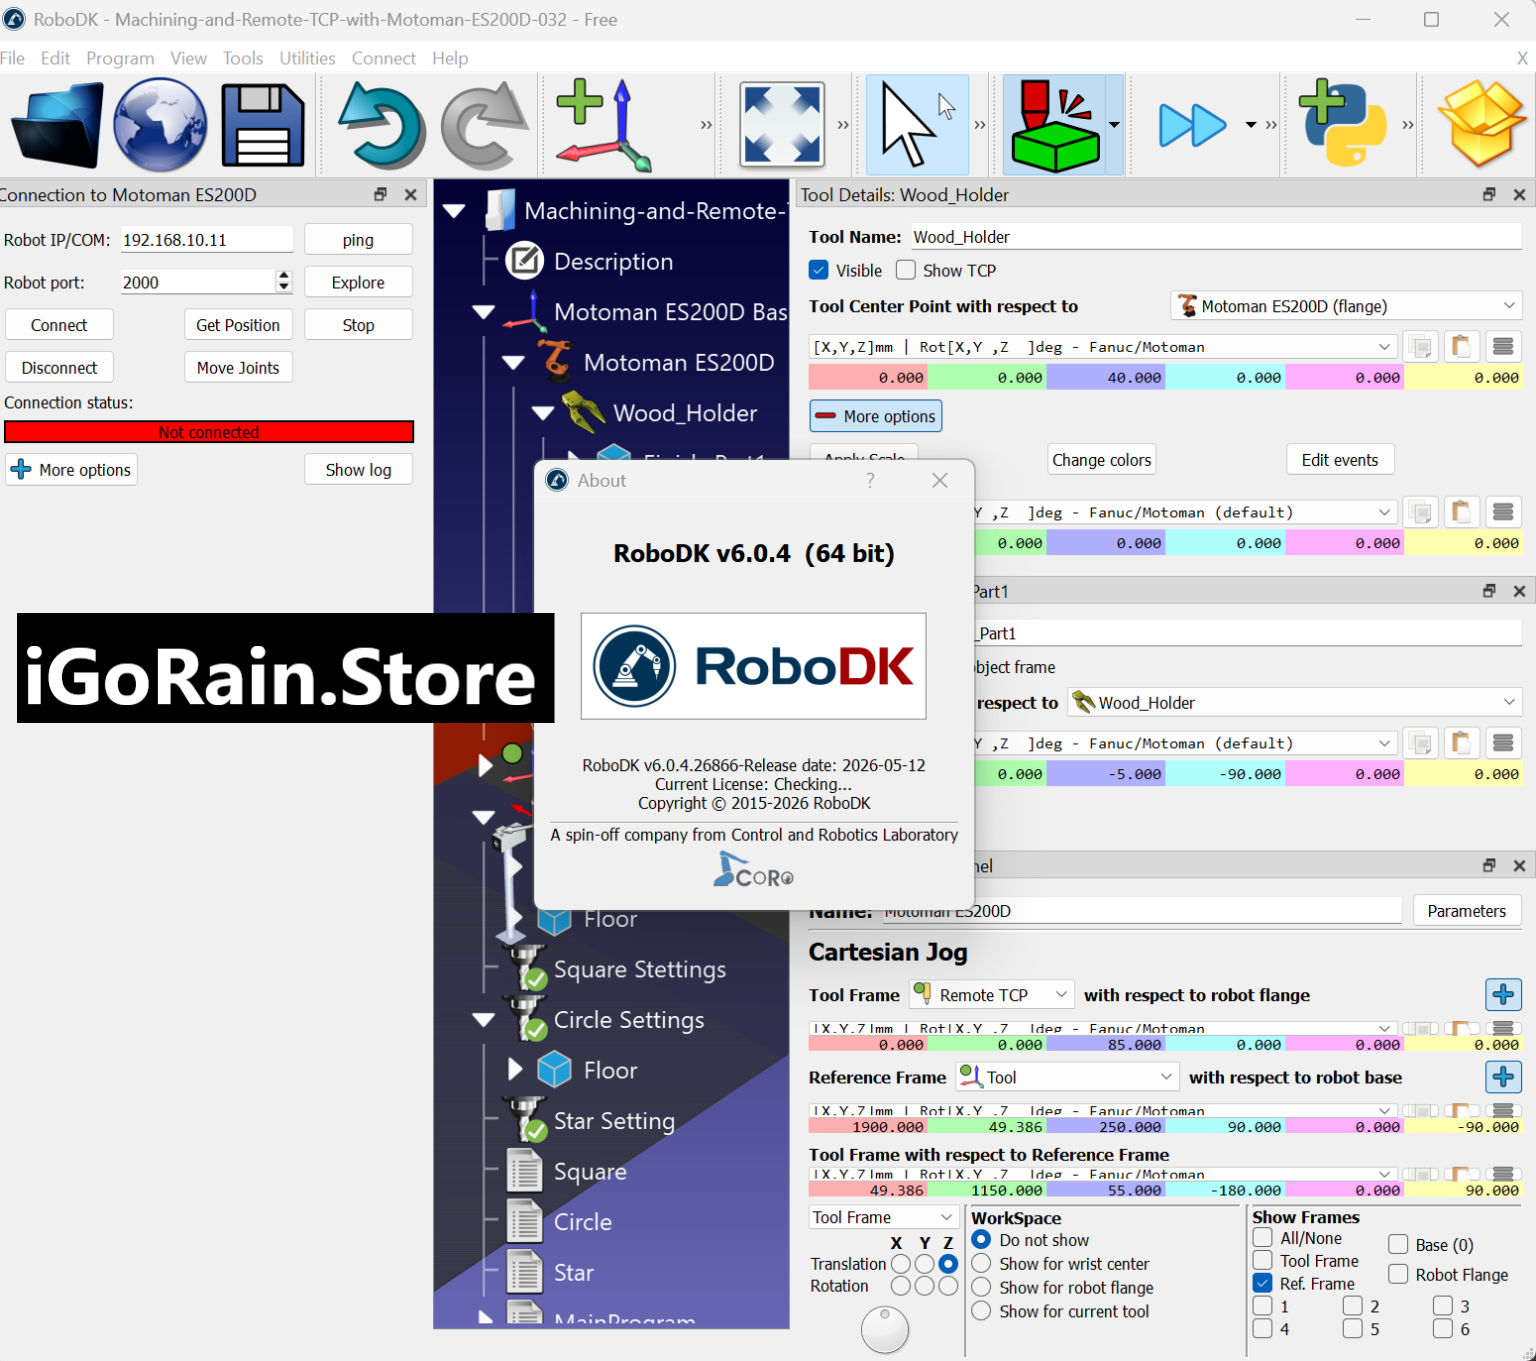Viewport: 1536px width, 1361px height.
Task: Open the Program menu
Action: click(x=120, y=58)
